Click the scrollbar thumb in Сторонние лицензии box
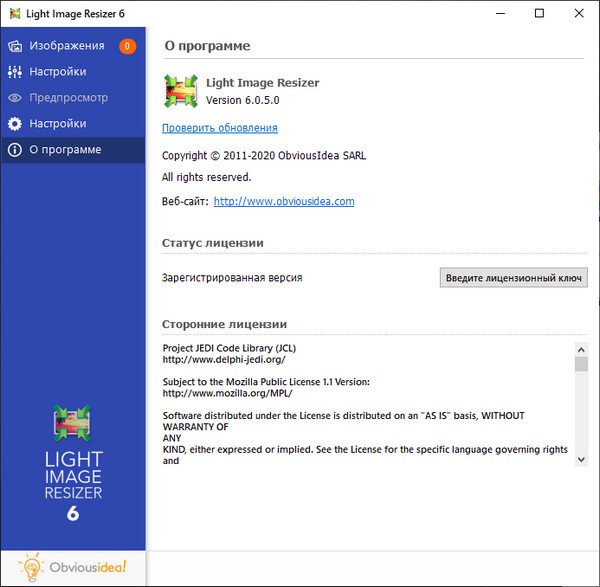 click(581, 364)
